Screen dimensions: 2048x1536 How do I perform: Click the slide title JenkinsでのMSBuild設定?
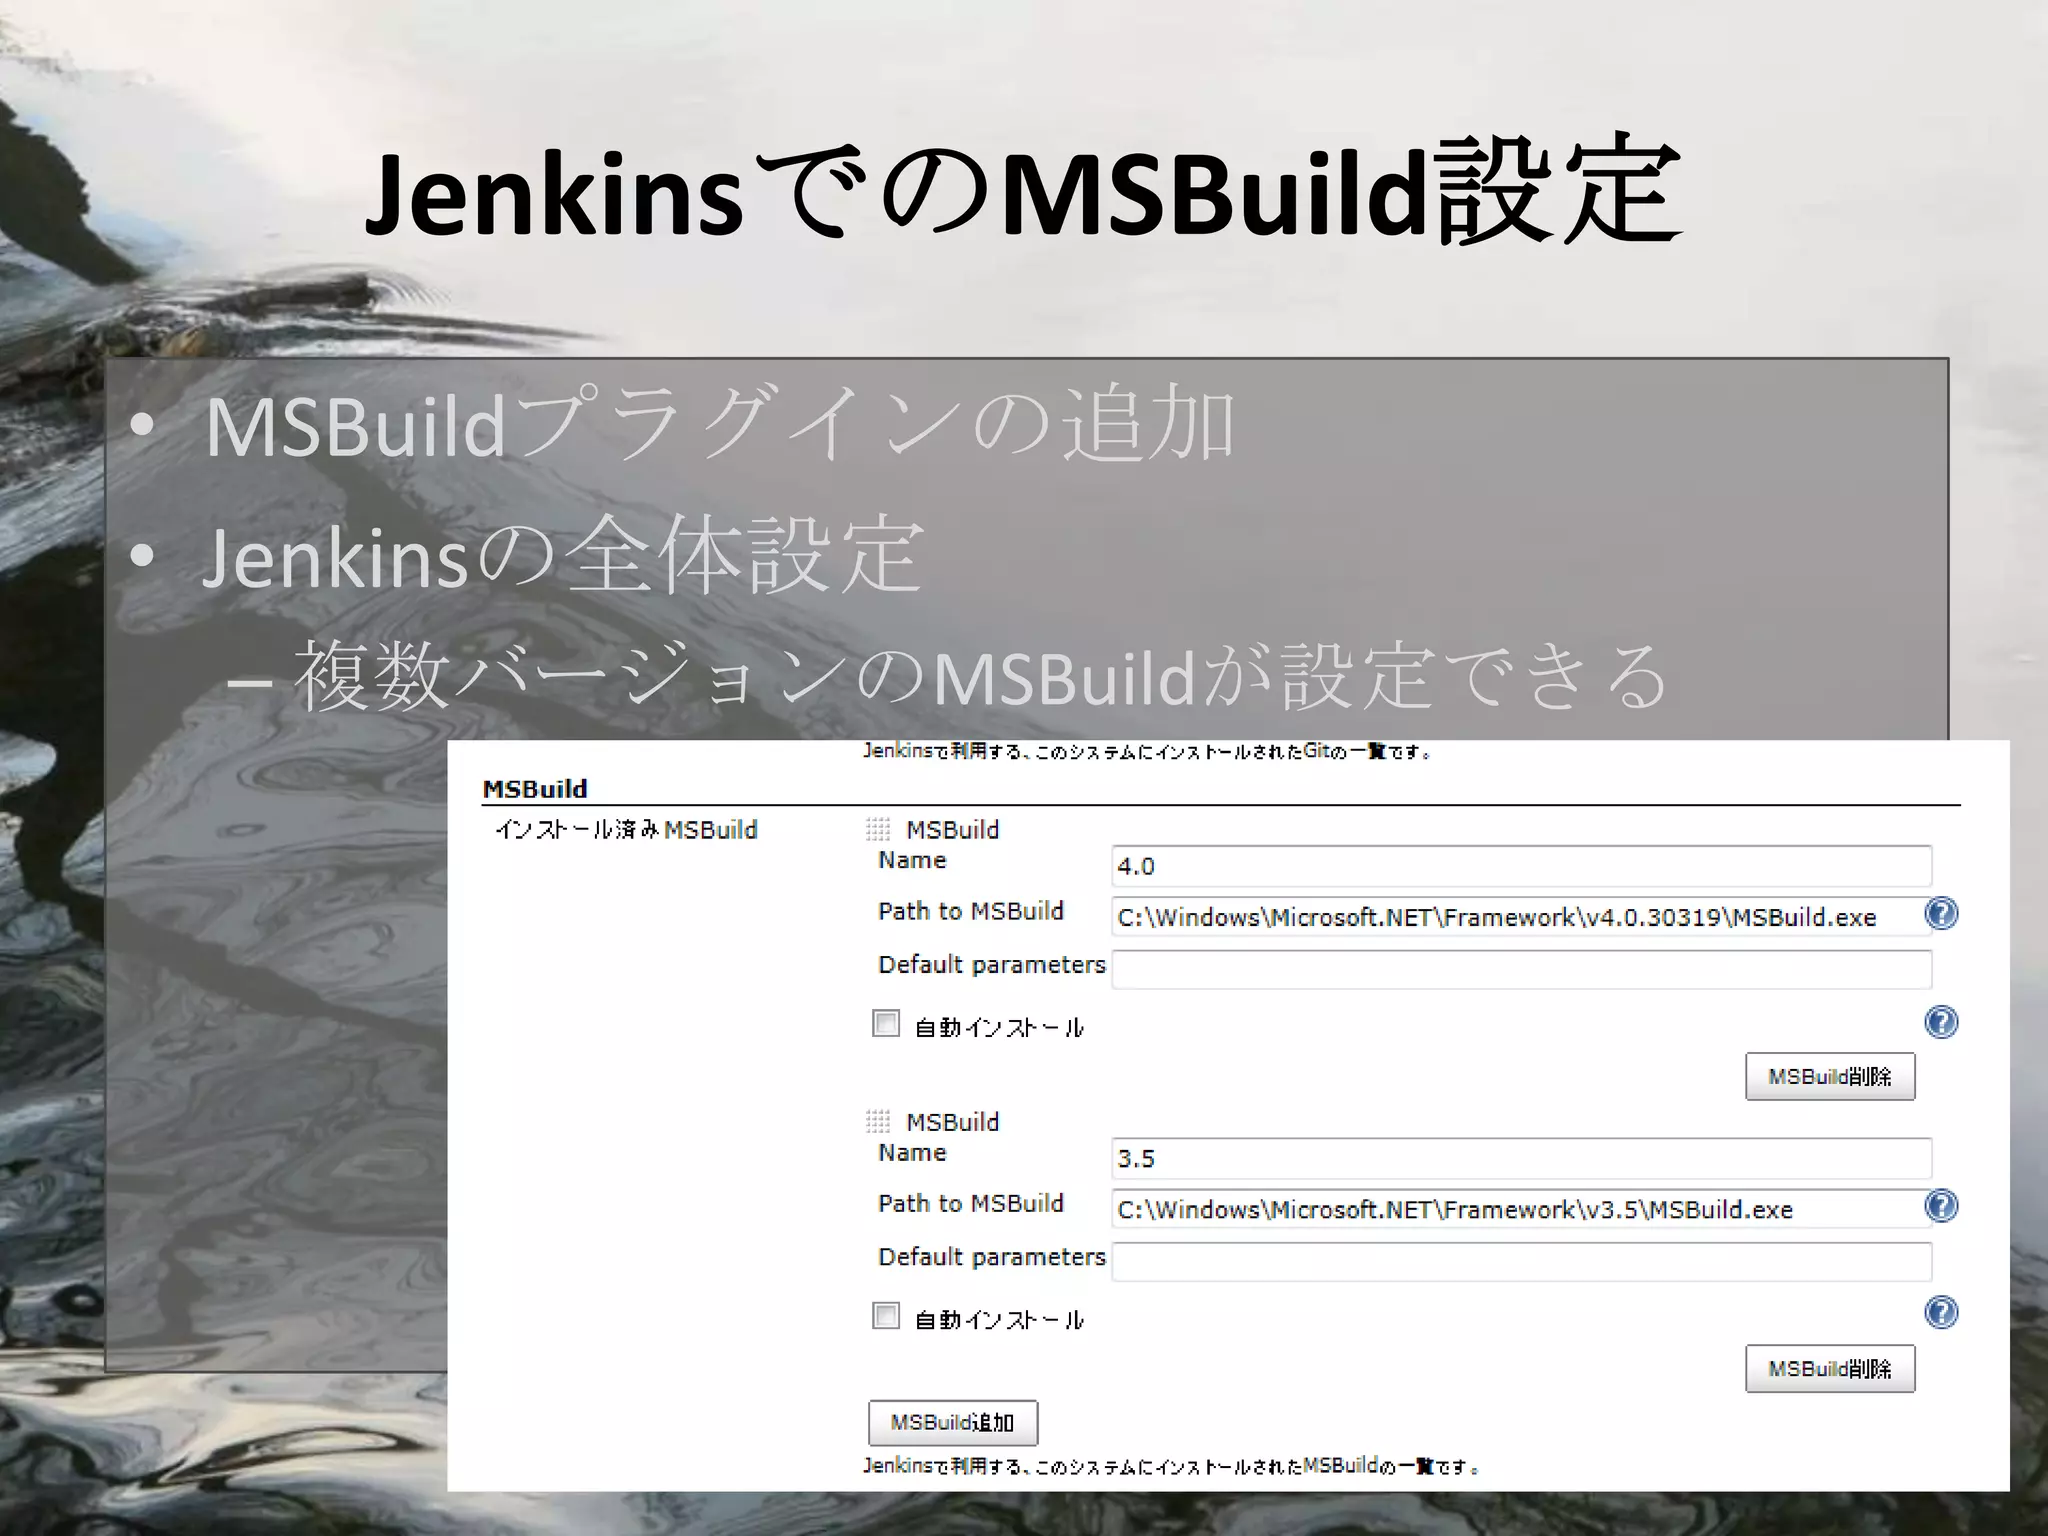(1024, 190)
